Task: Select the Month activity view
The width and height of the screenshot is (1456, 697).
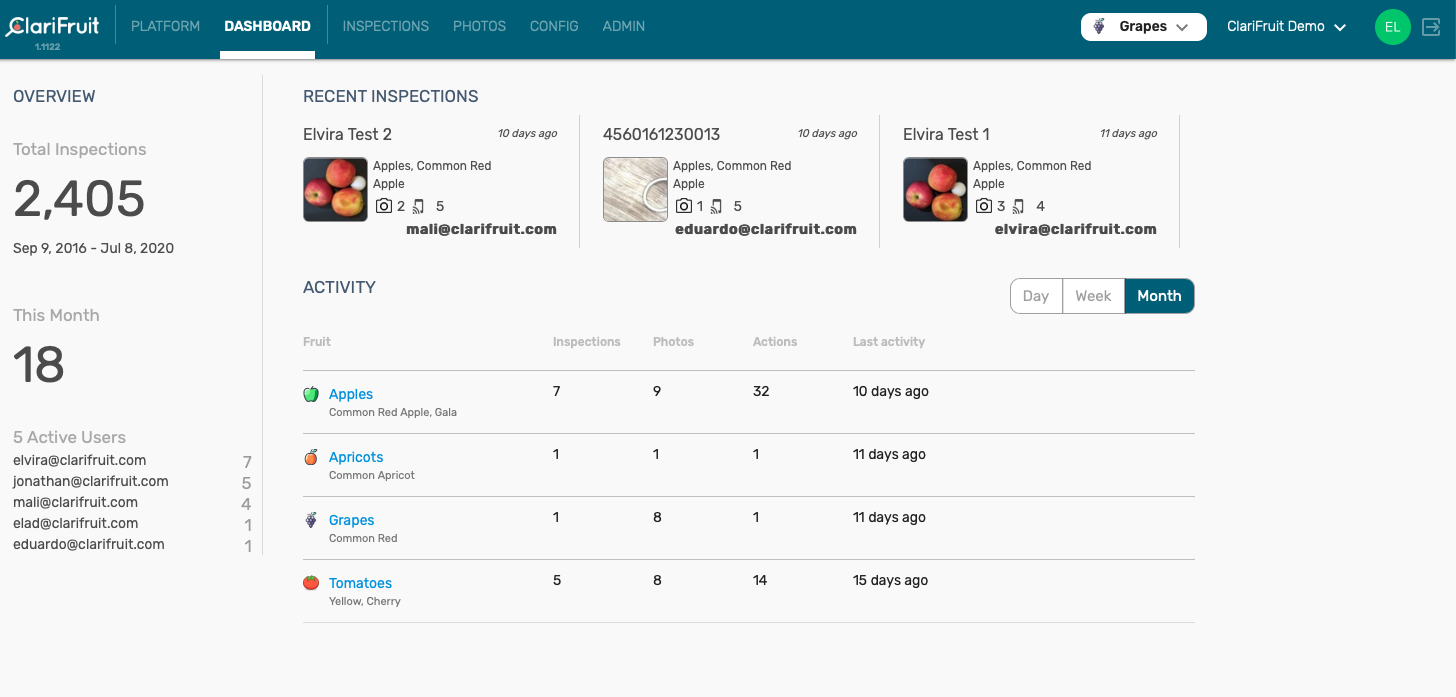Action: tap(1159, 296)
